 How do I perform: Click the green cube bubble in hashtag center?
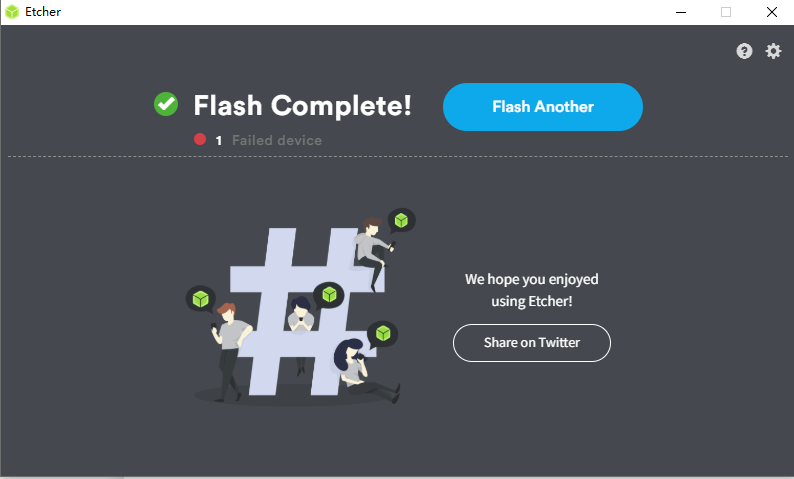(329, 294)
